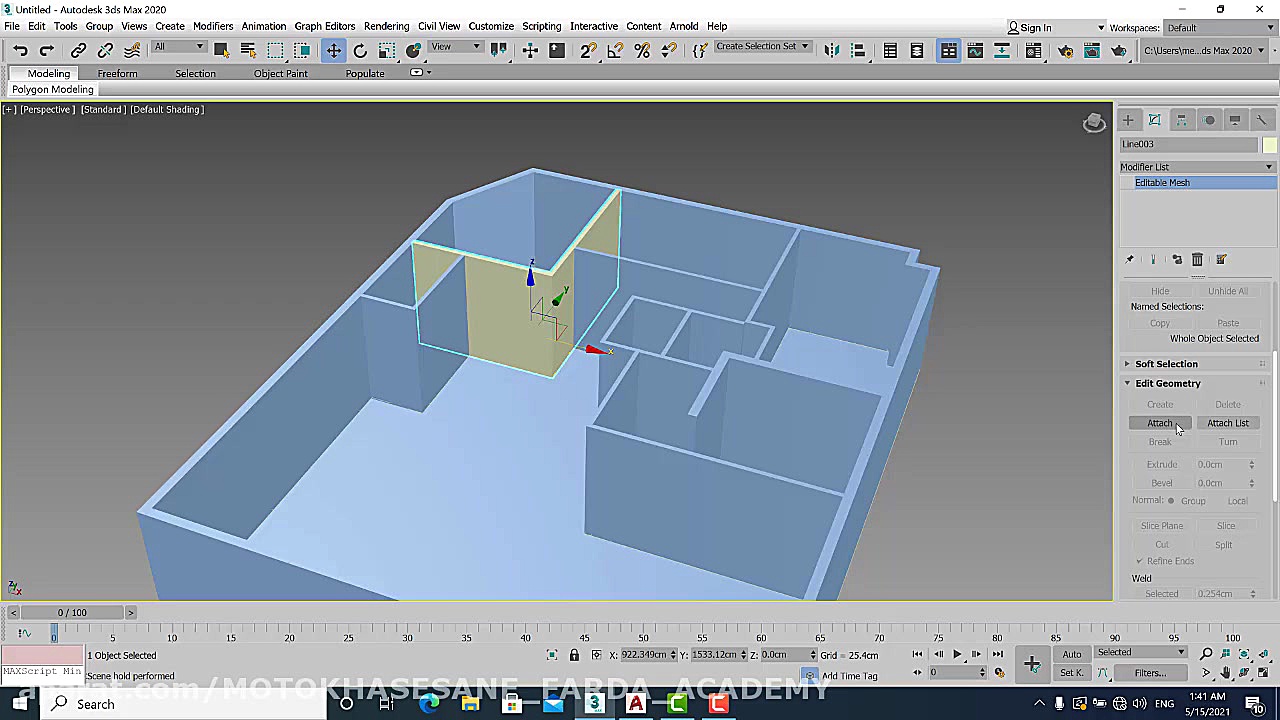Click the Mirror tool icon
The width and height of the screenshot is (1280, 720).
point(831,50)
